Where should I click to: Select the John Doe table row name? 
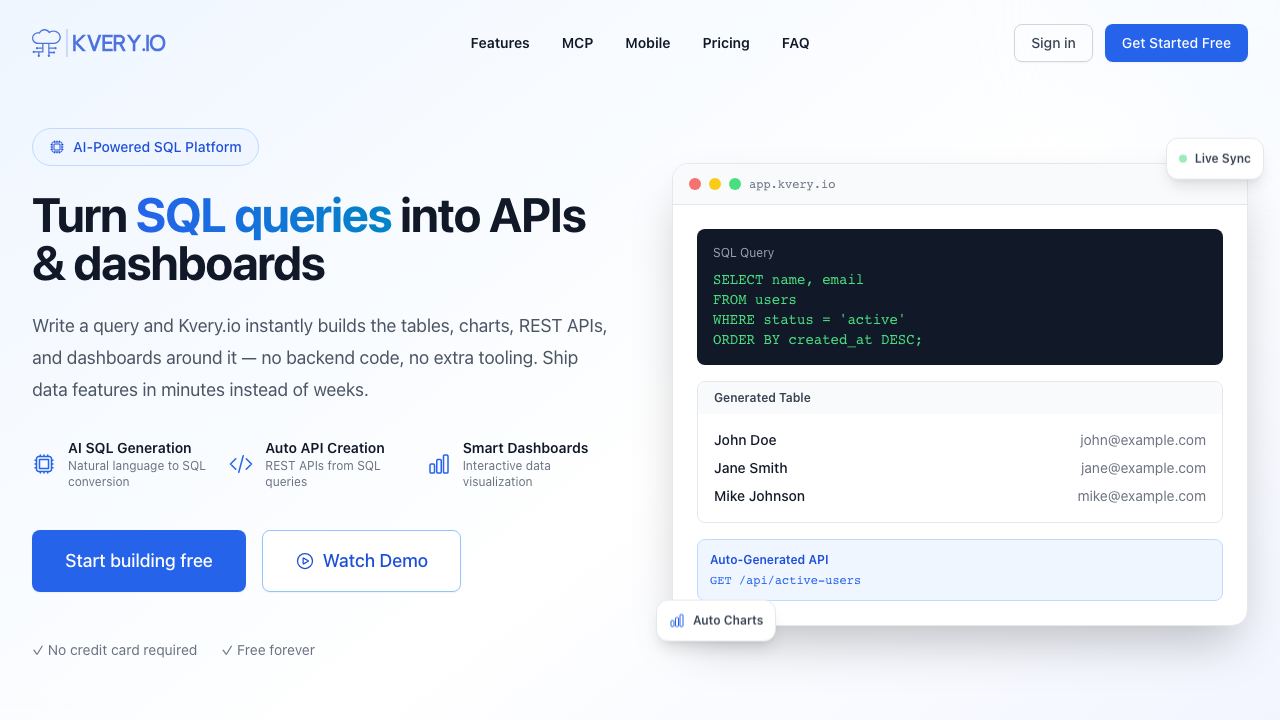(x=745, y=440)
